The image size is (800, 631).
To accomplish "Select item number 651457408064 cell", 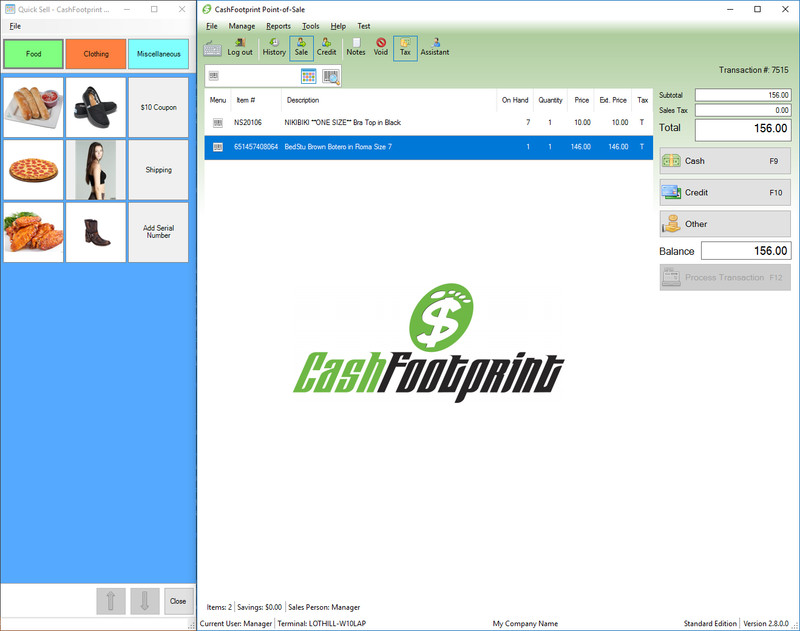I will coord(256,147).
